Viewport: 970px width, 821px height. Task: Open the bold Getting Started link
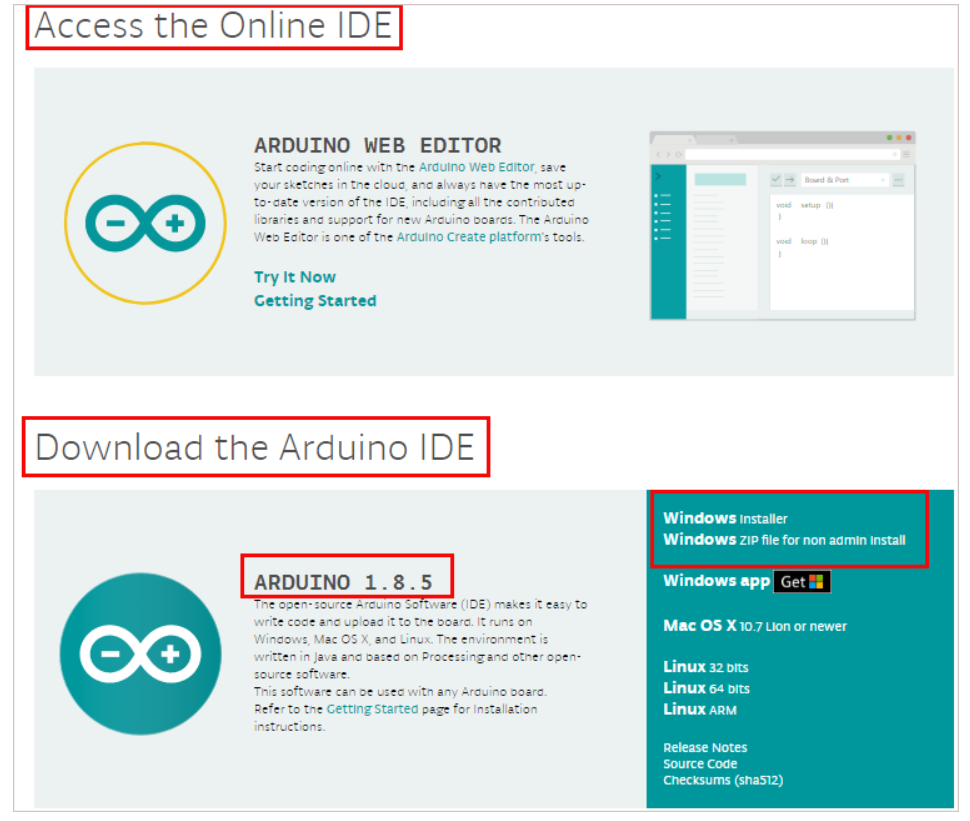pyautogui.click(x=315, y=301)
